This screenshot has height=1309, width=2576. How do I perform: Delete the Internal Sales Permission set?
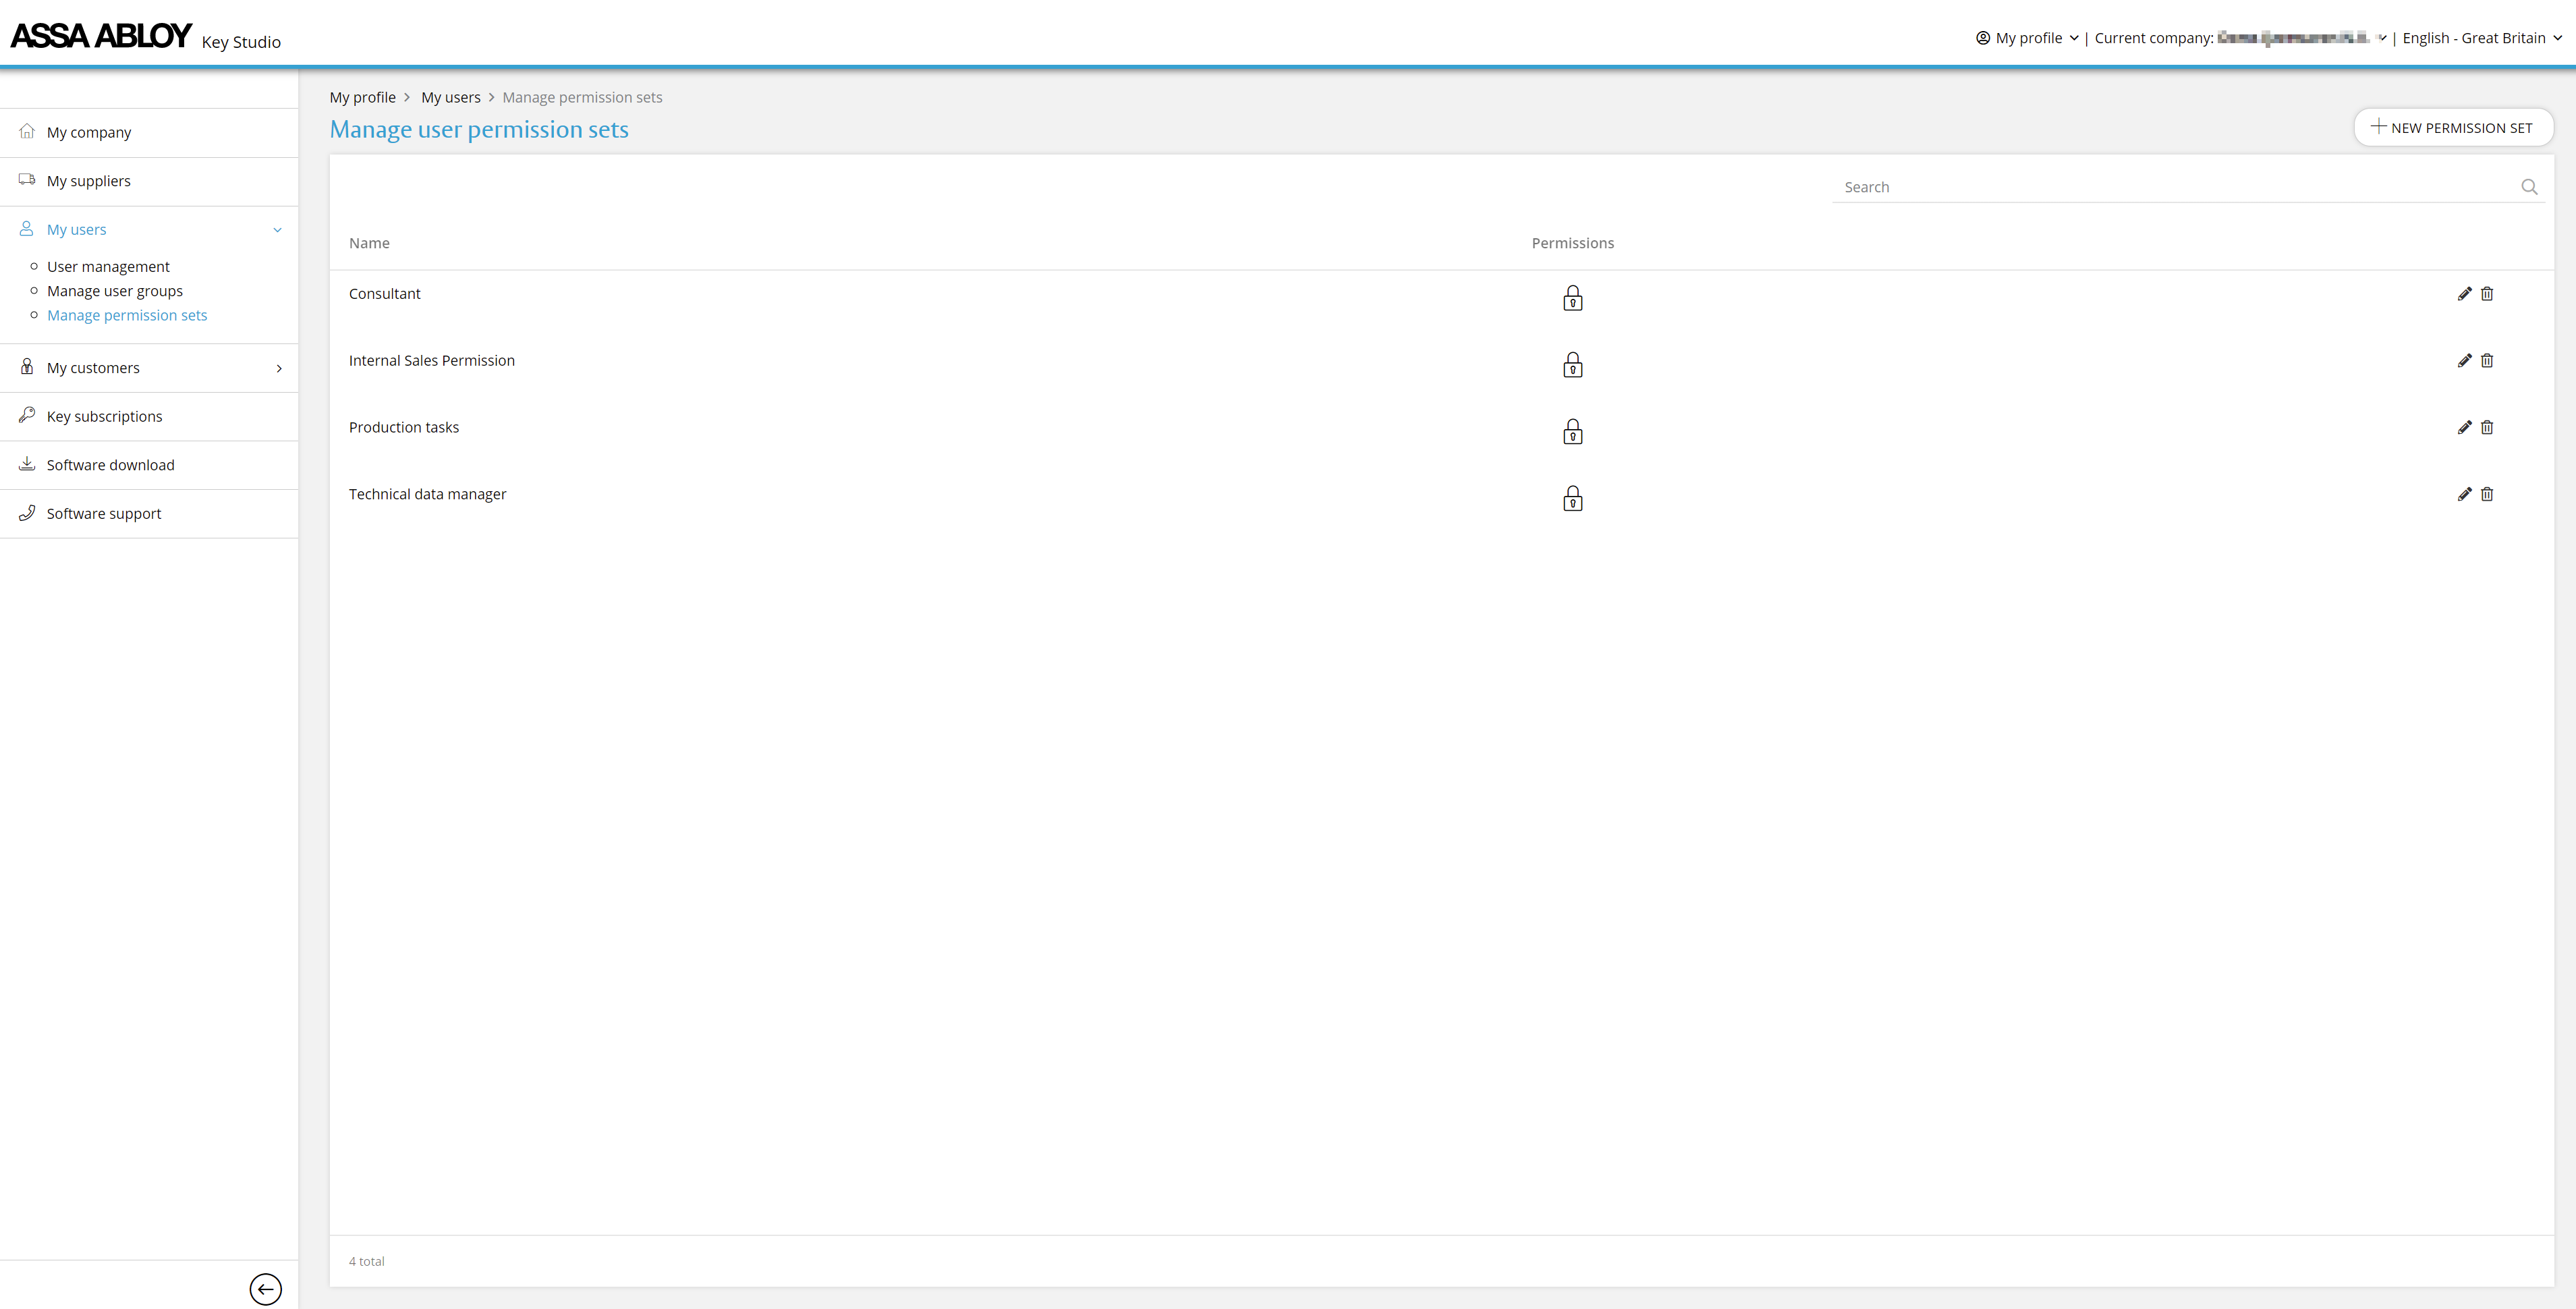(2487, 361)
